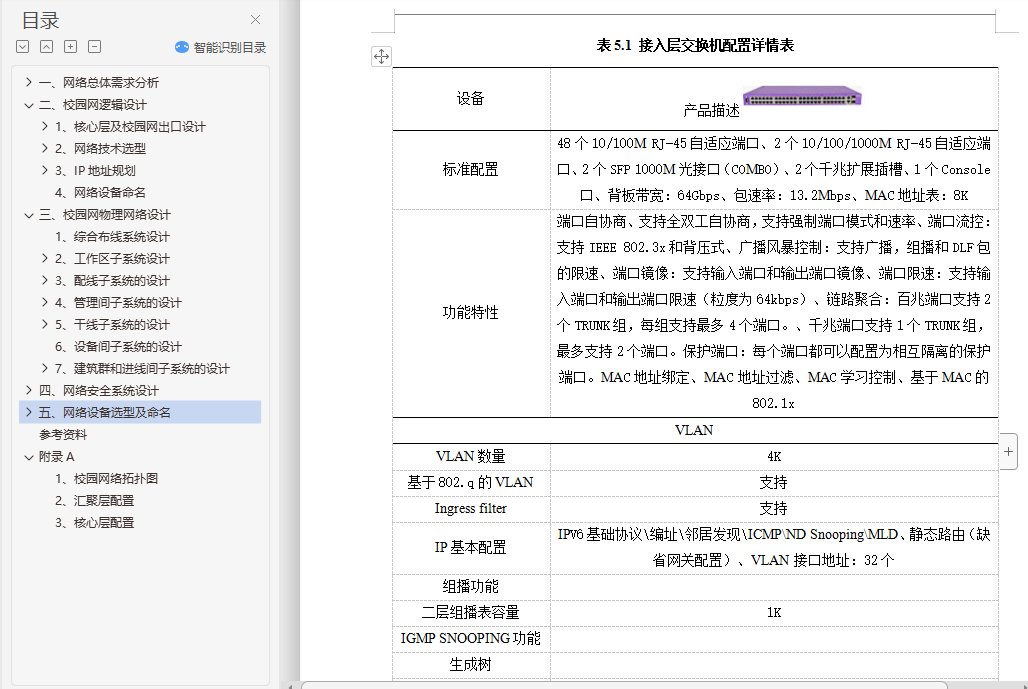Open 2、工作区子系统设计 section
The image size is (1028, 689).
tap(112, 259)
